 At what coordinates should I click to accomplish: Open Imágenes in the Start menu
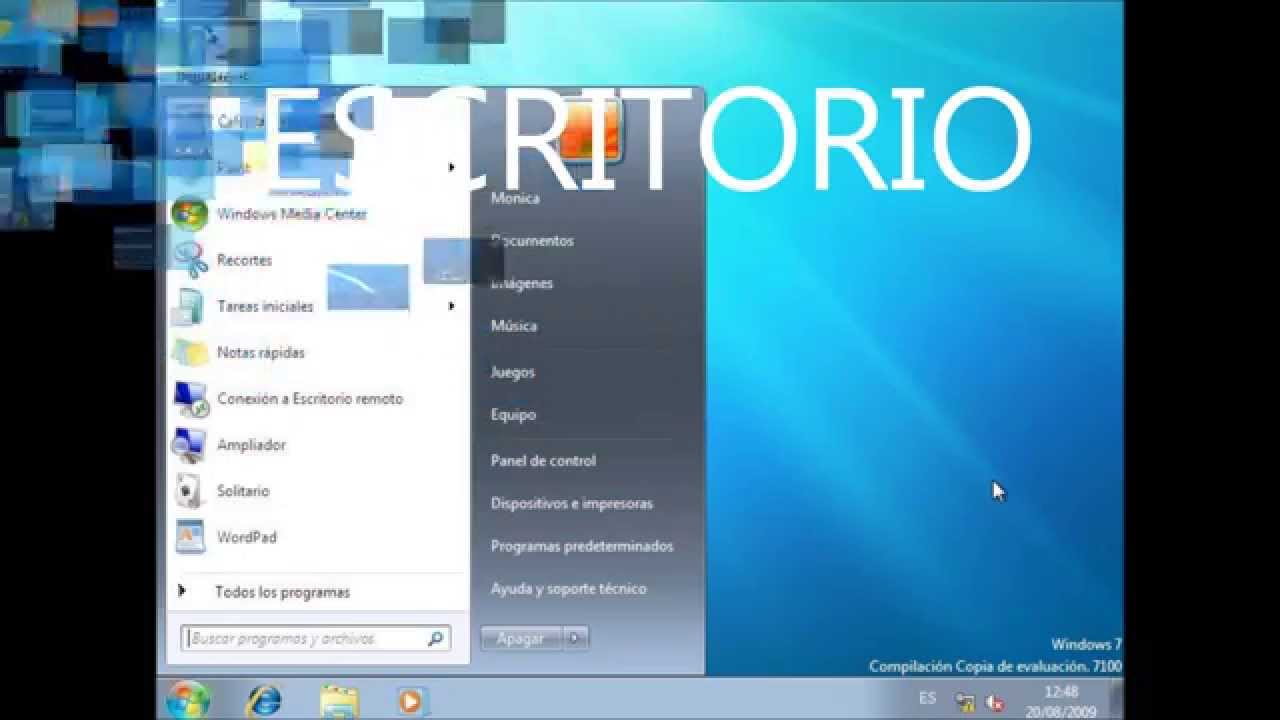(x=522, y=283)
